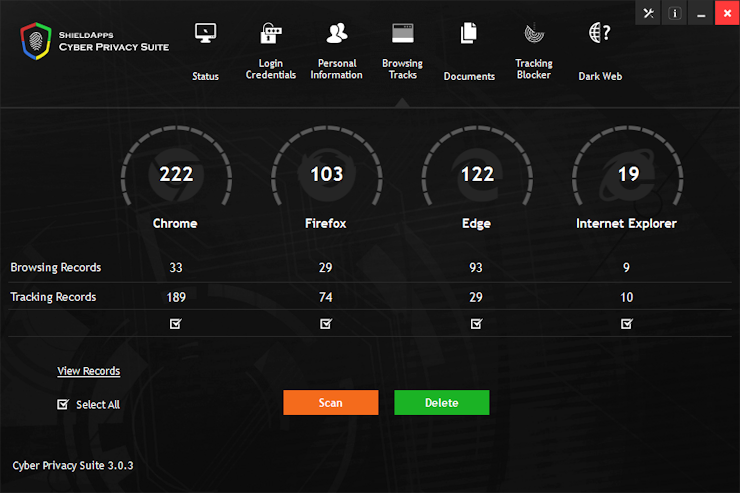740x493 pixels.
Task: Click Internet Explorer browsing records value 9
Action: pyautogui.click(x=626, y=267)
